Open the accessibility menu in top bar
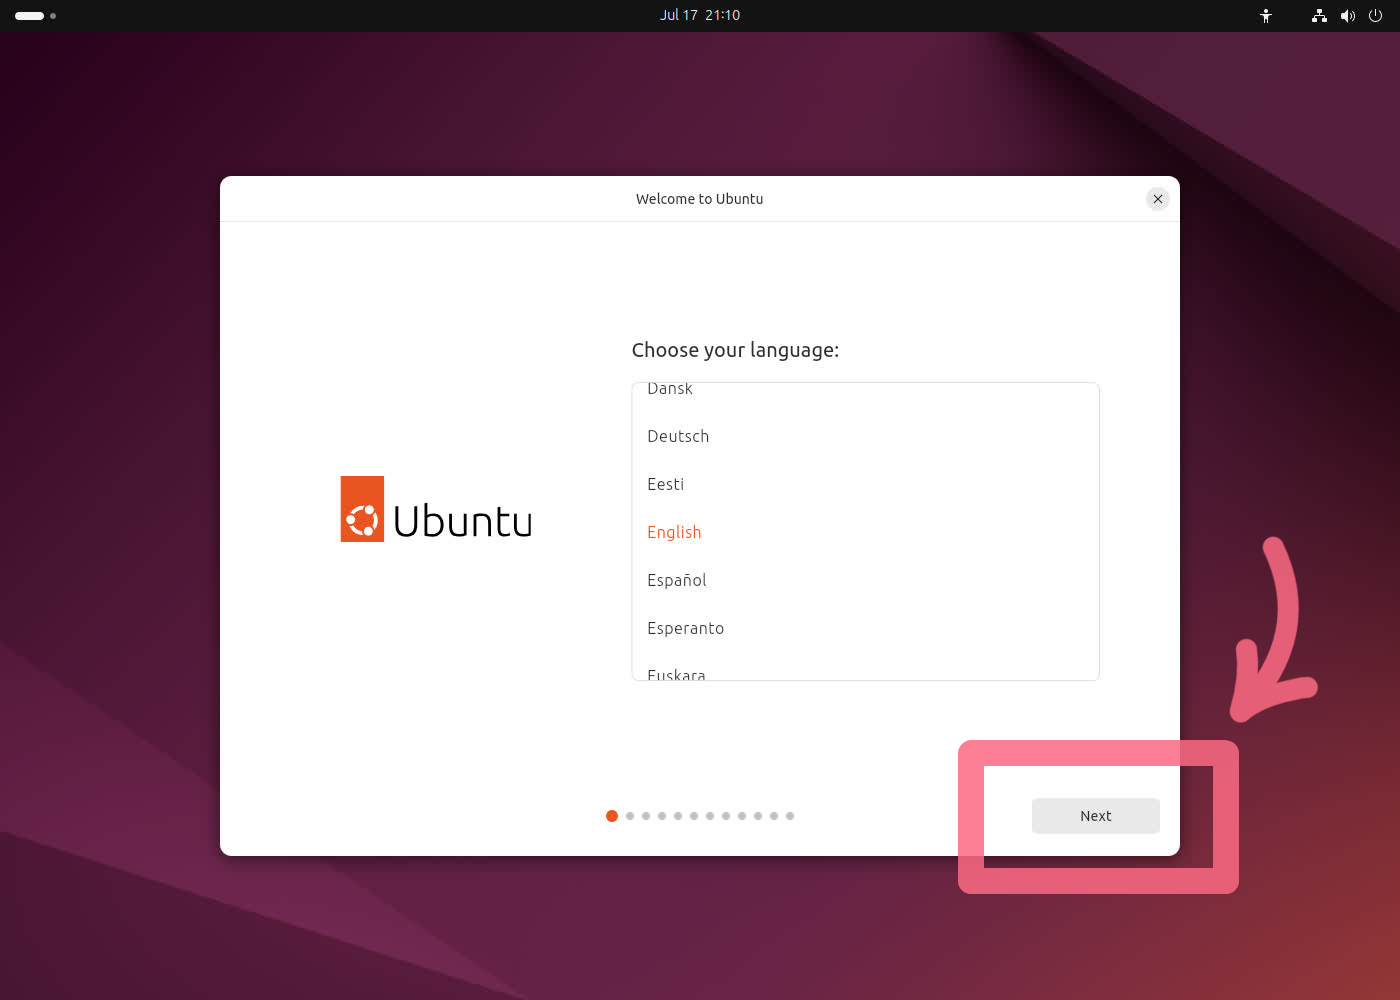 coord(1266,16)
